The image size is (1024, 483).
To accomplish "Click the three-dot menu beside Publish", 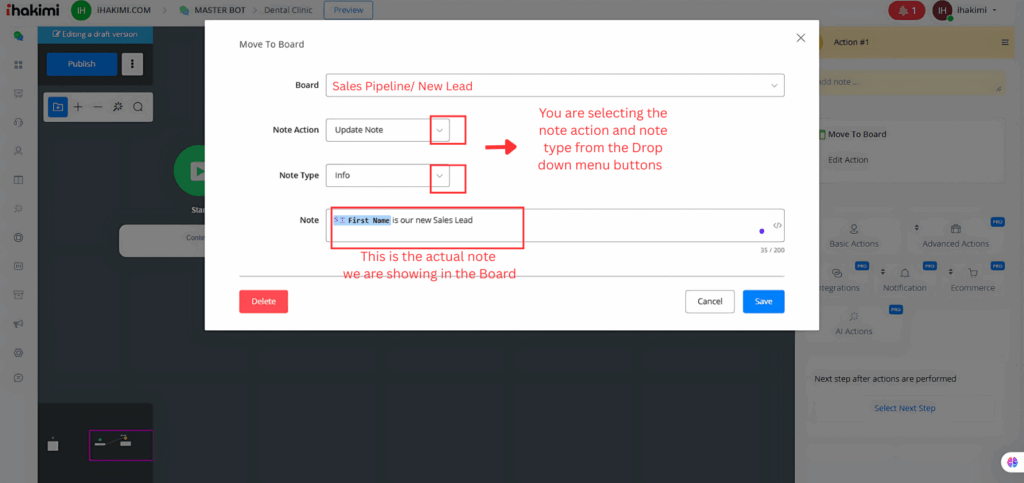I will pyautogui.click(x=132, y=64).
